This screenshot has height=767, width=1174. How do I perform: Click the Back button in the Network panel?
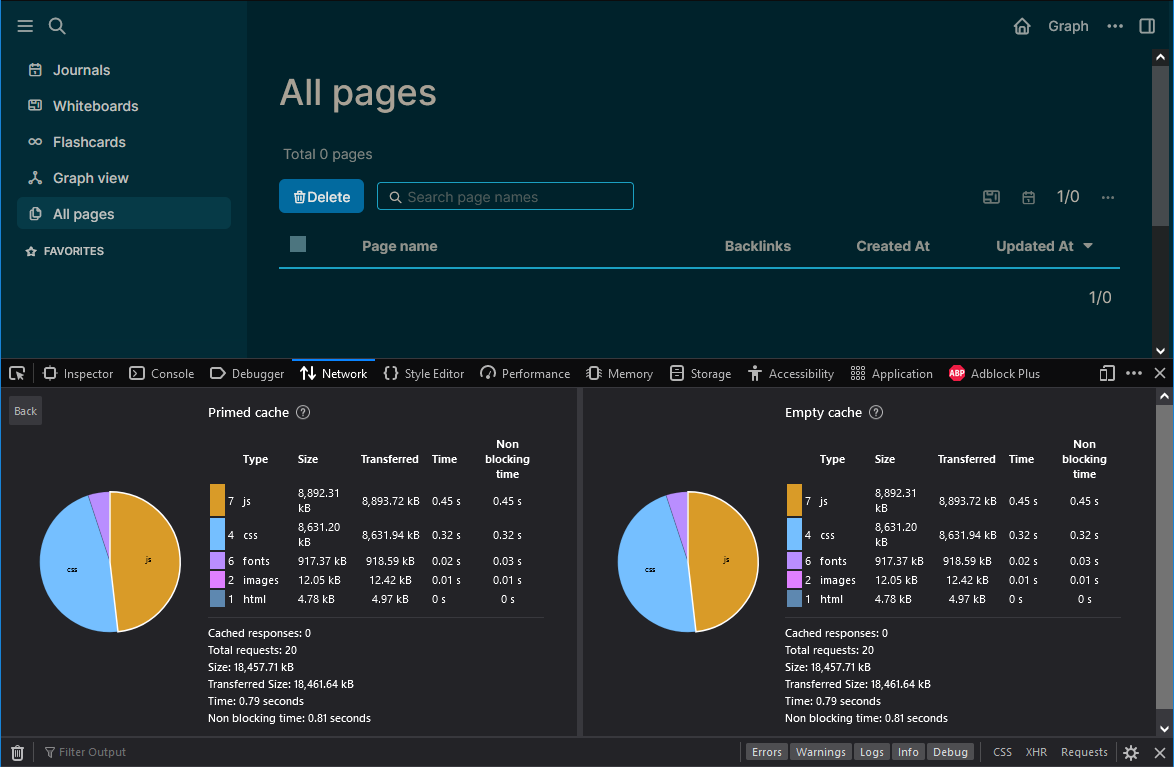tap(25, 410)
